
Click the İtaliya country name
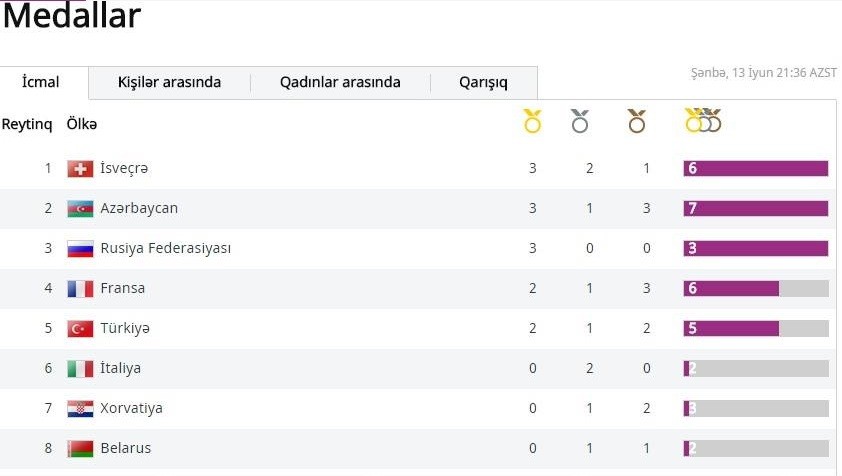click(x=120, y=368)
